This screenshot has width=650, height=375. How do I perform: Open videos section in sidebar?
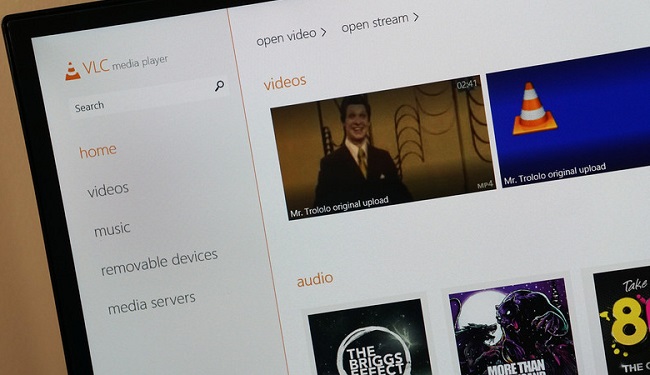pyautogui.click(x=108, y=190)
